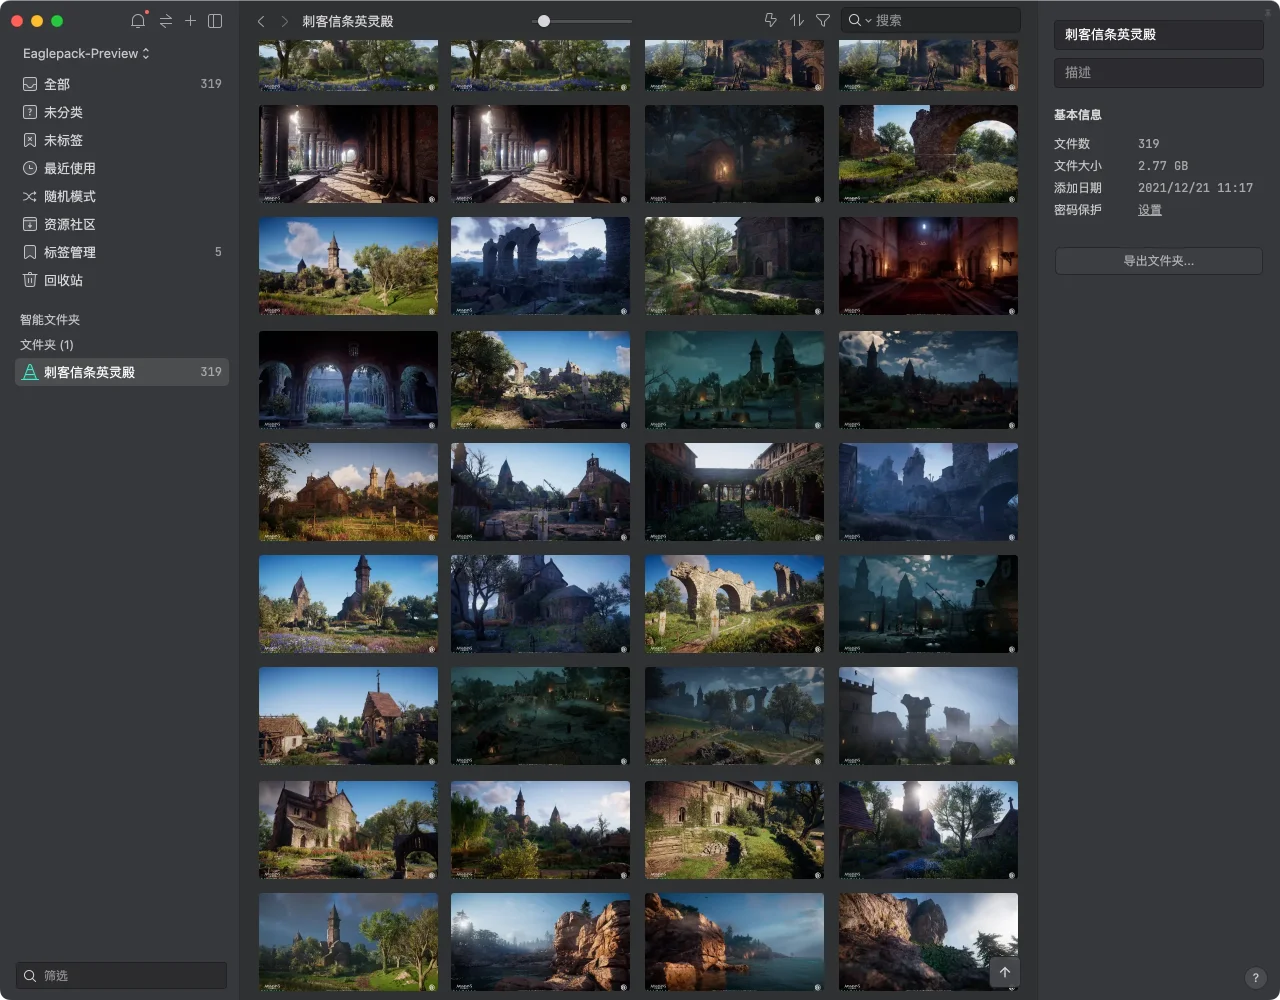Select the dark night hut with lantern thumbnail

(x=734, y=154)
